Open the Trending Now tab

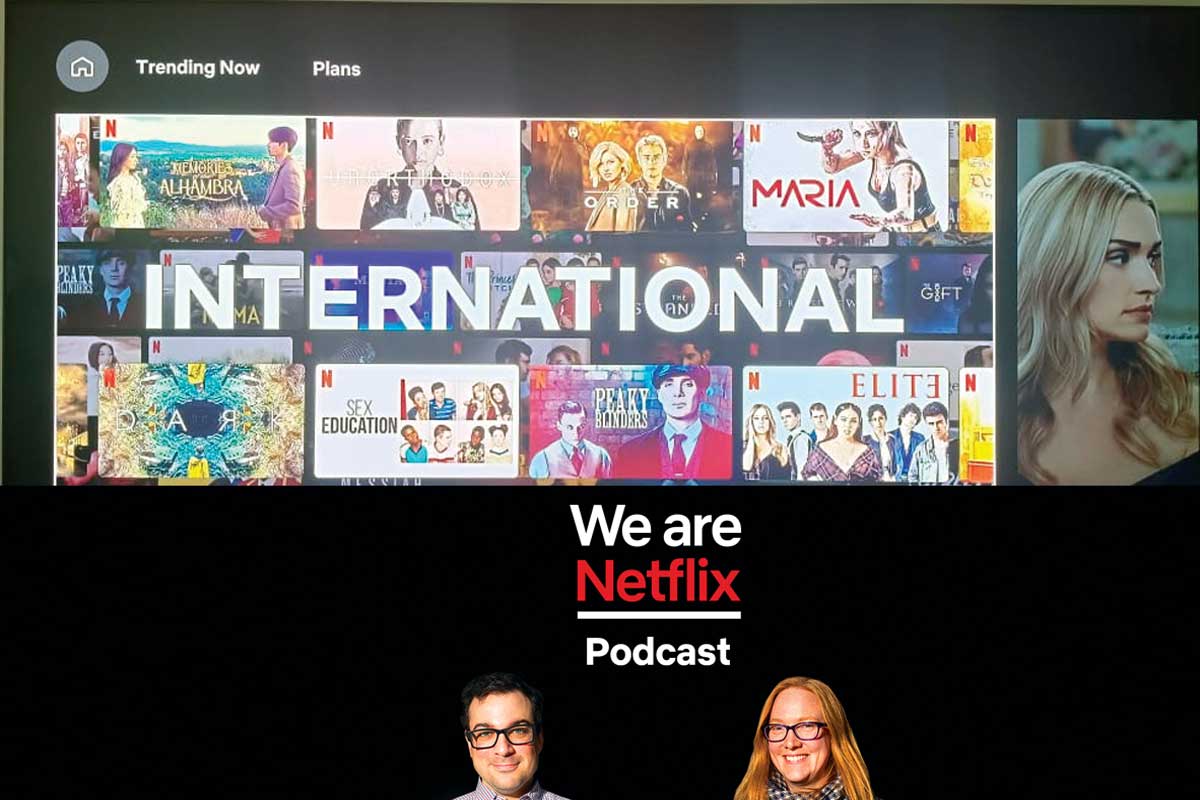coord(197,68)
